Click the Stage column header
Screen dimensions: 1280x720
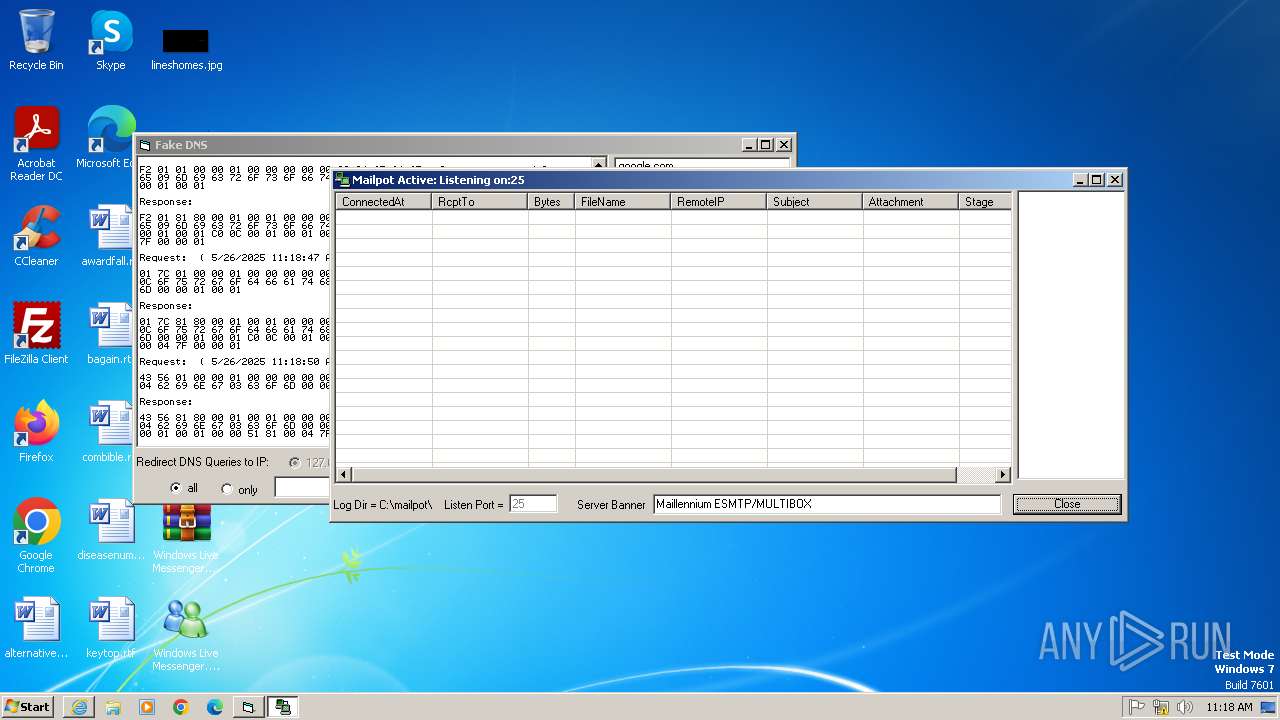click(985, 201)
